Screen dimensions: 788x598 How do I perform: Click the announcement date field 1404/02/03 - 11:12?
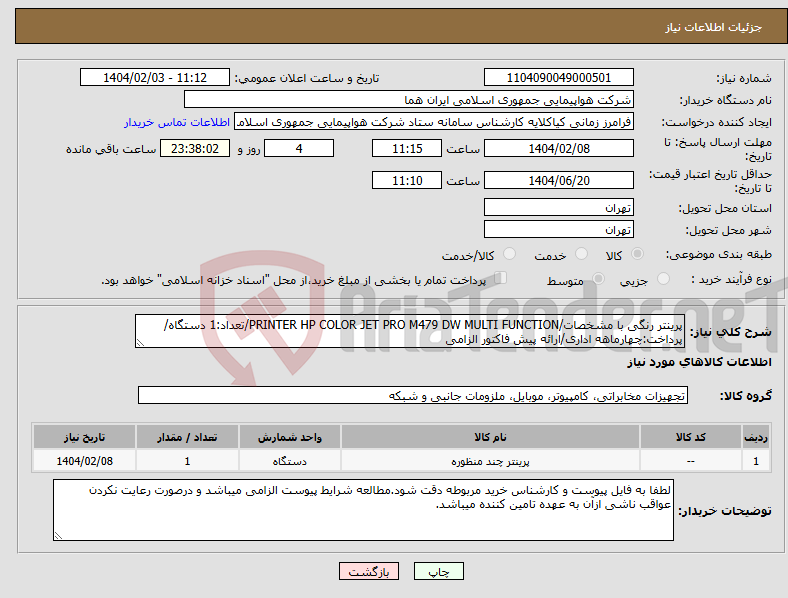[155, 77]
